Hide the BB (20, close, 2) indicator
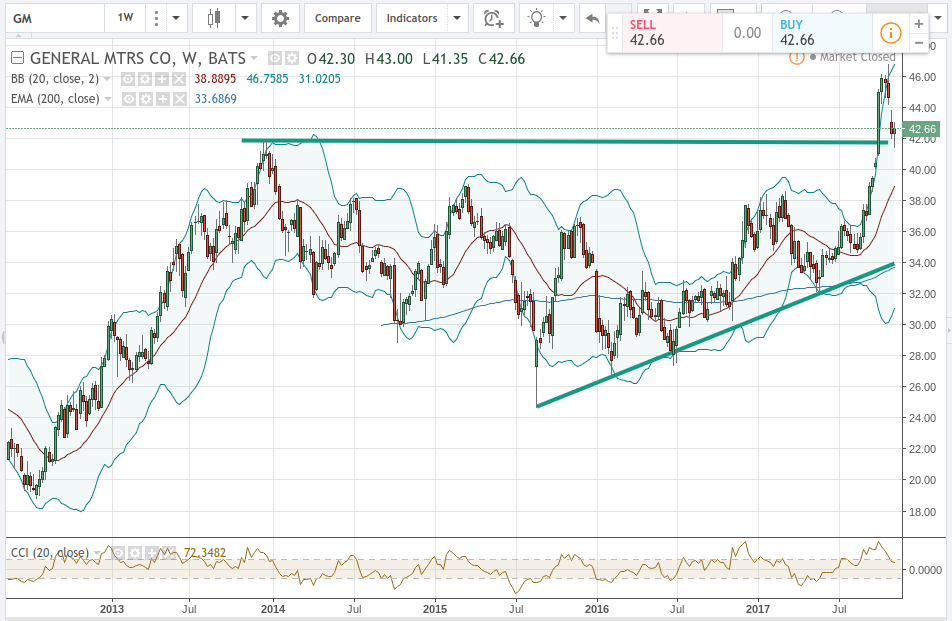Viewport: 952px width, 621px height. 126,79
